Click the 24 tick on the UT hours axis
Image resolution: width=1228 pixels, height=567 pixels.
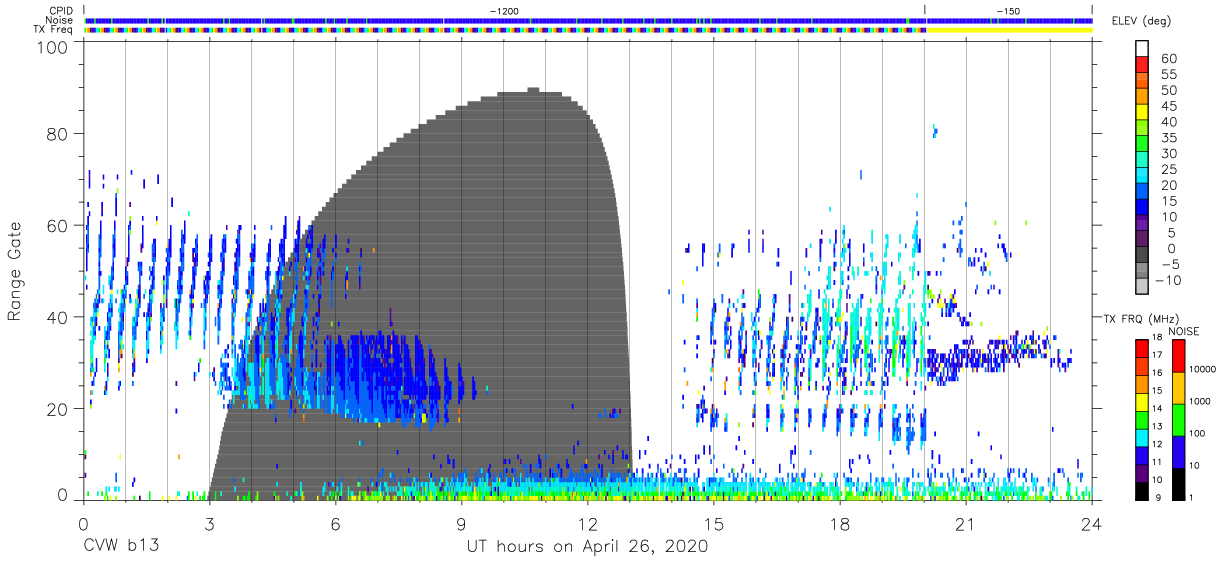[1091, 523]
